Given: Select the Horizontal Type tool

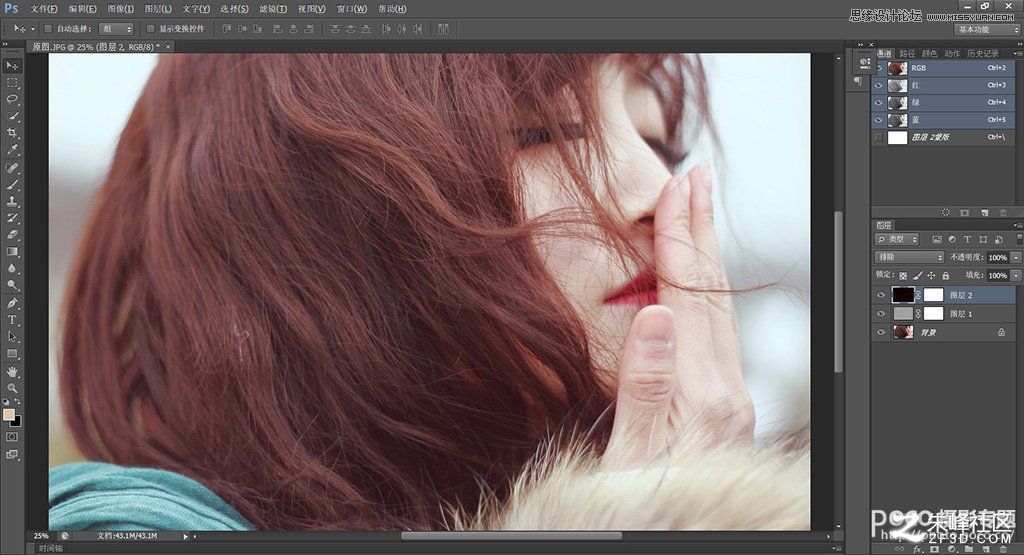Looking at the screenshot, I should [12, 320].
